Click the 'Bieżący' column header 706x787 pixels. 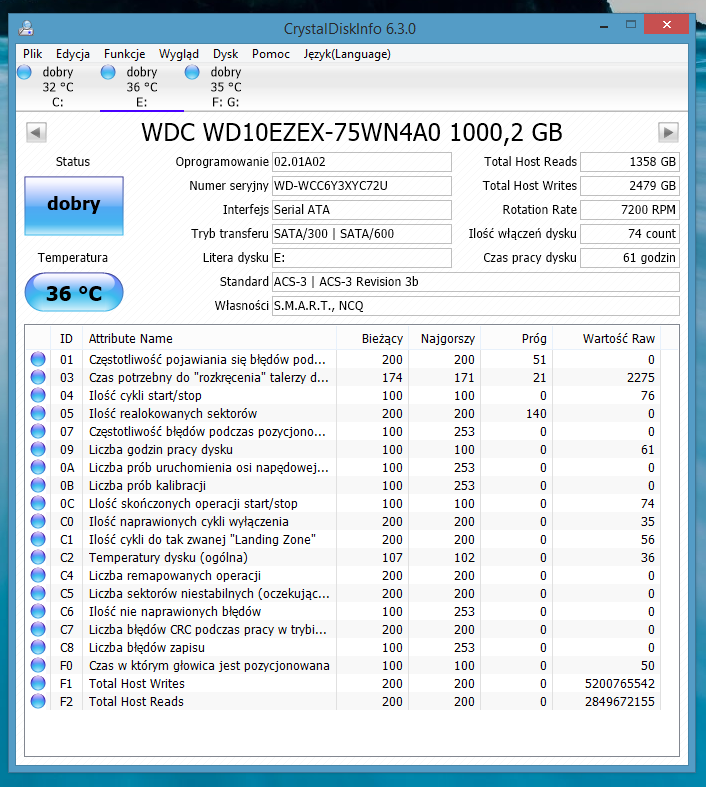click(372, 339)
